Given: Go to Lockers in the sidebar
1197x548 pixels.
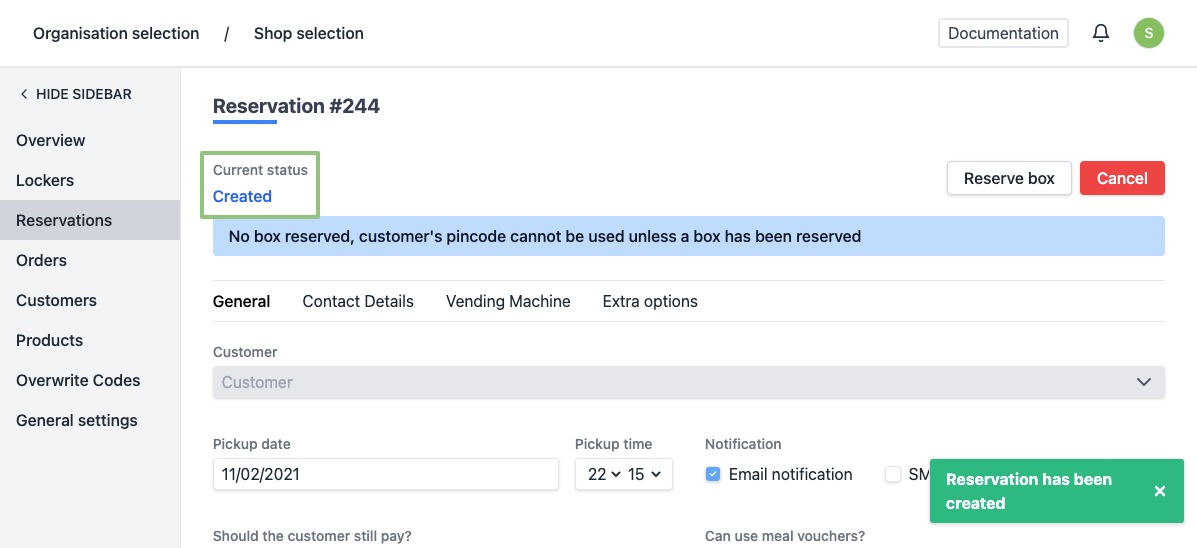Looking at the screenshot, I should (x=45, y=180).
